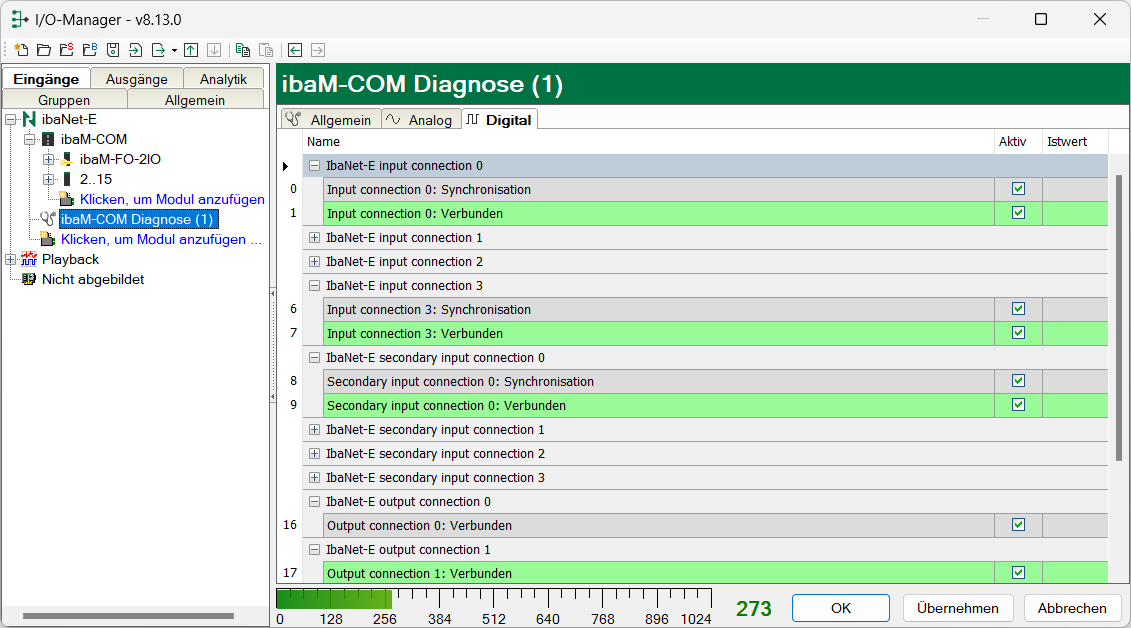Click the Nicht abgebildet icon in the tree

pyautogui.click(x=29, y=279)
